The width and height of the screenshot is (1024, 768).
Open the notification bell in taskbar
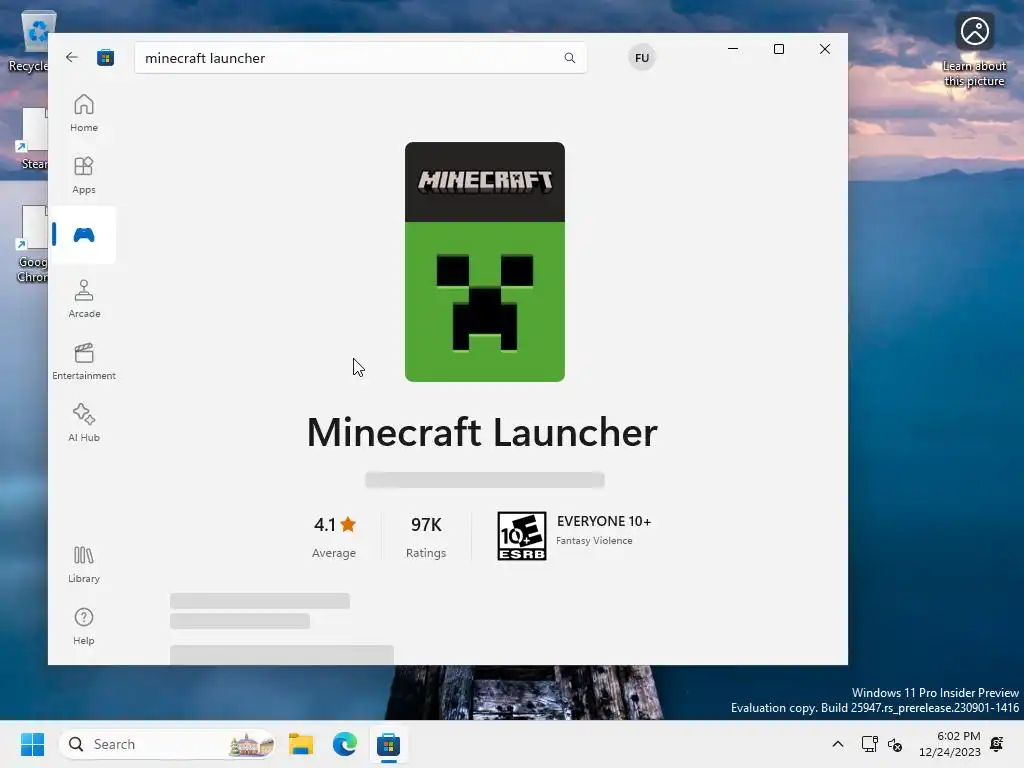click(x=997, y=744)
